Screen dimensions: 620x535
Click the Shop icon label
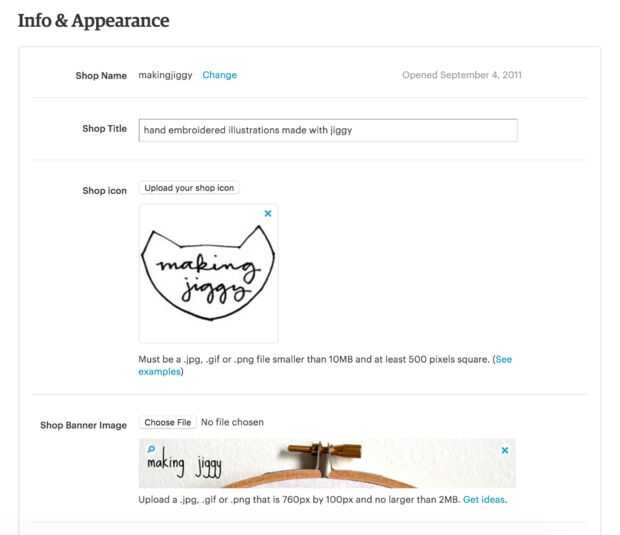point(104,191)
